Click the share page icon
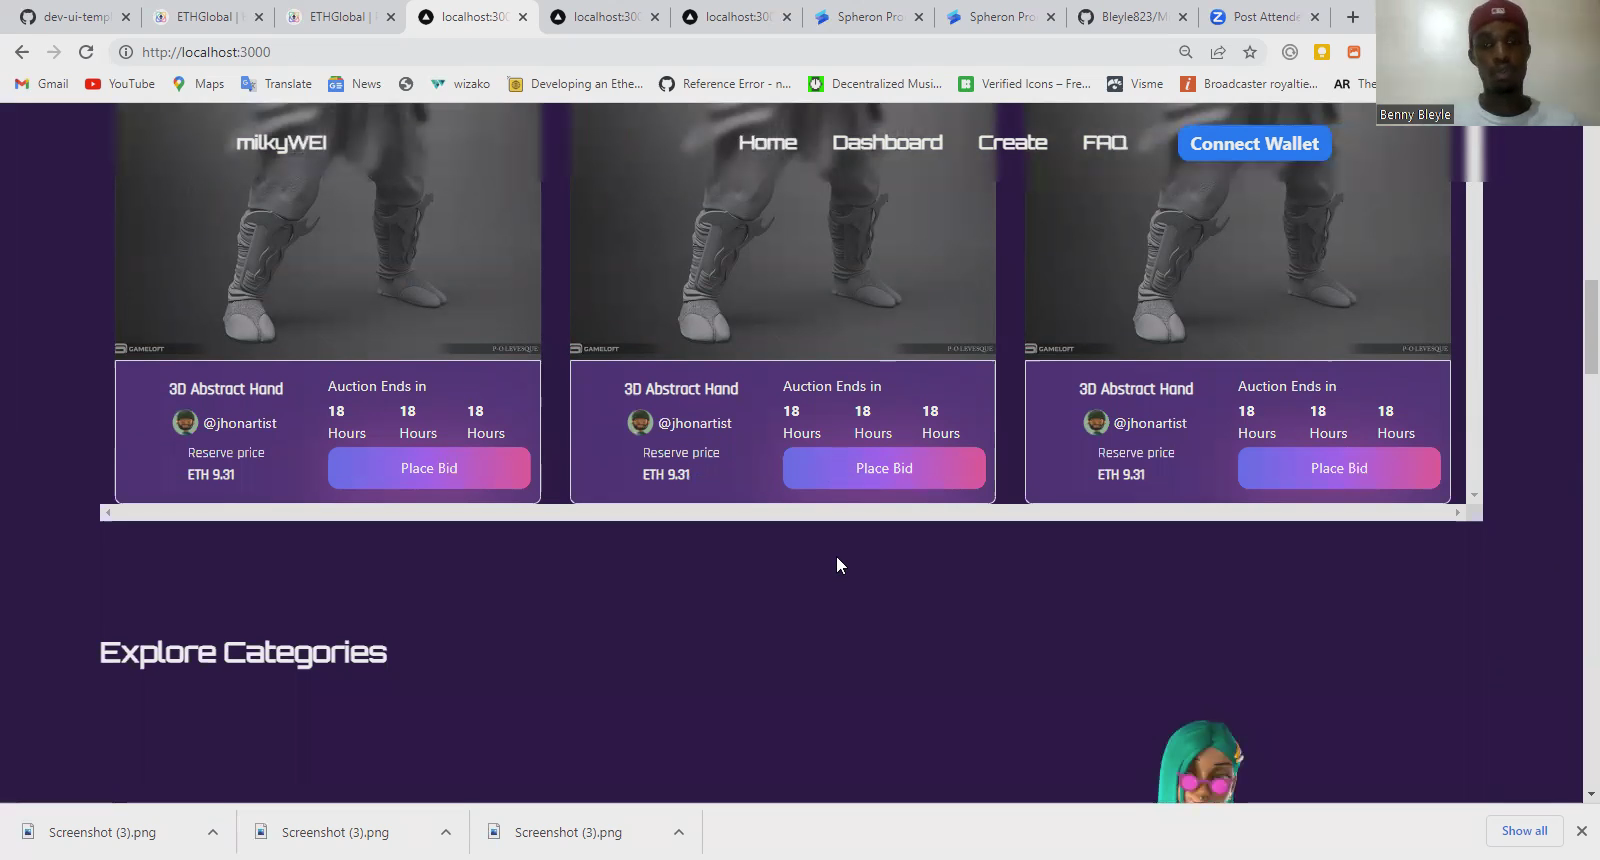 point(1218,52)
